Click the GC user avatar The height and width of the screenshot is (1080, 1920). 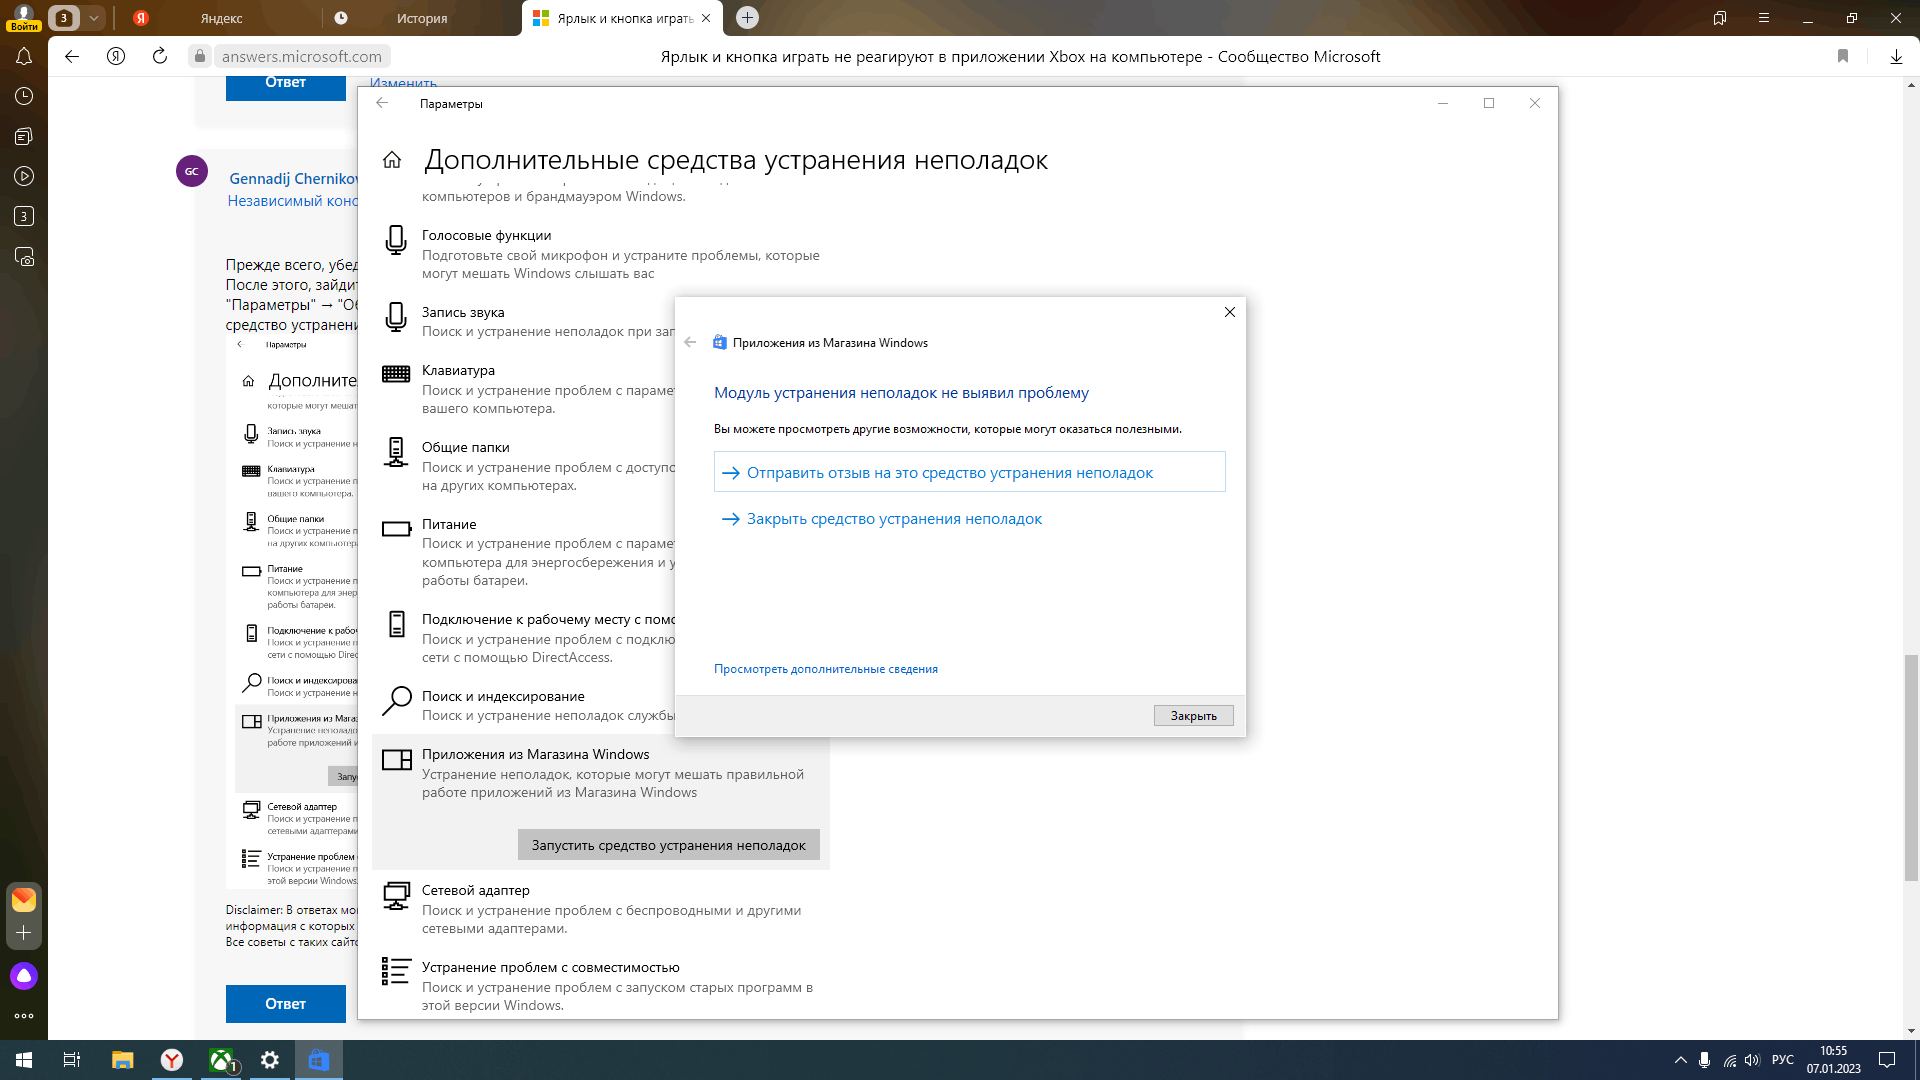pos(192,171)
